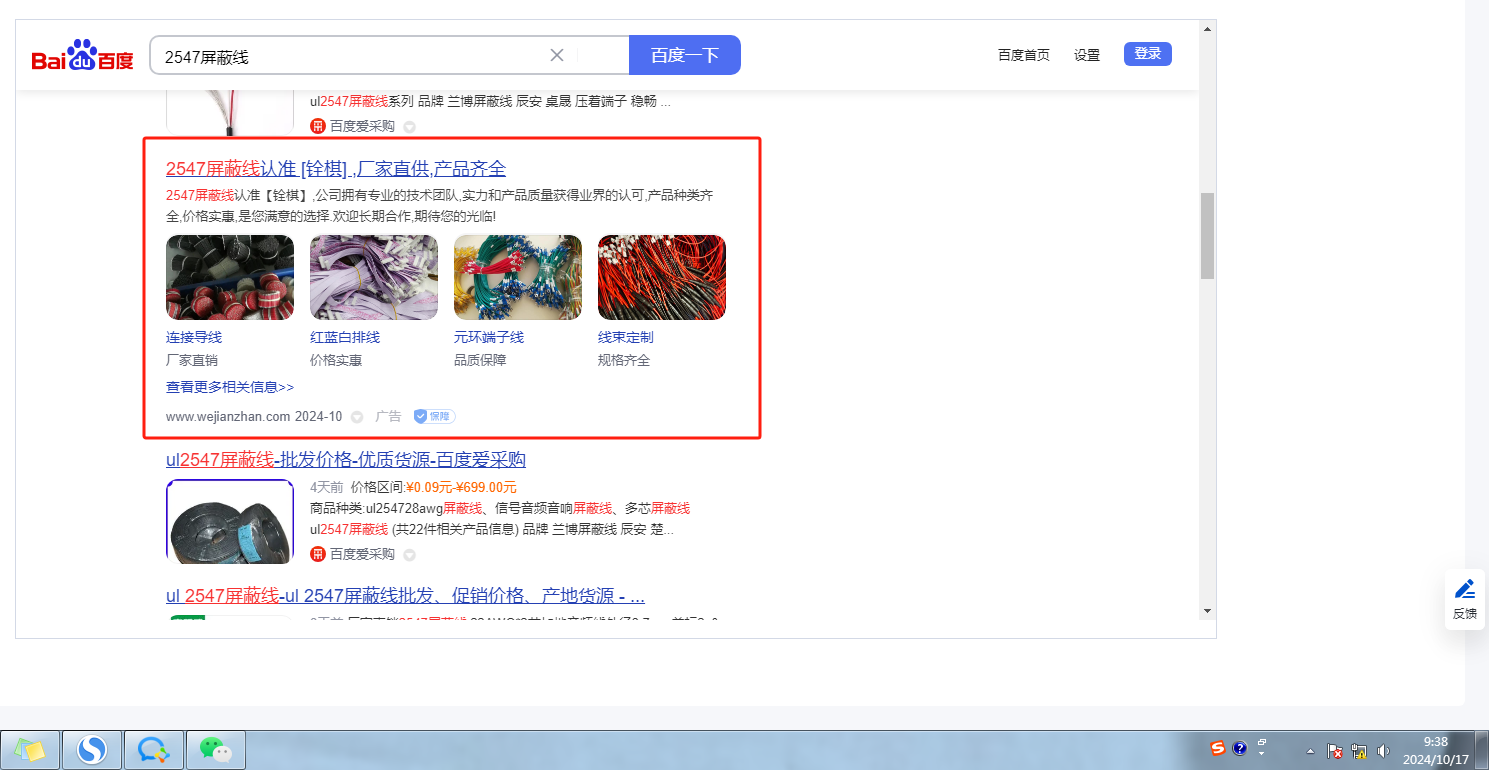Open the 元环端子线 link
Image resolution: width=1489 pixels, height=770 pixels.
coord(489,337)
